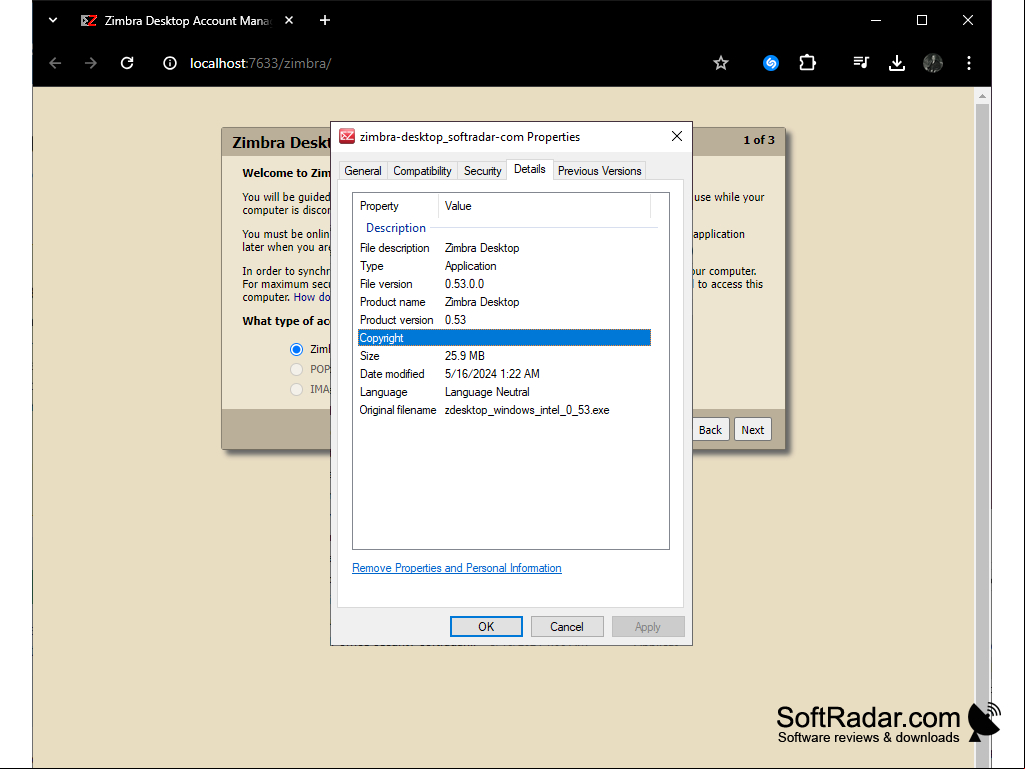The image size is (1025, 769).
Task: Click Back in the Zimbra wizard
Action: click(710, 430)
